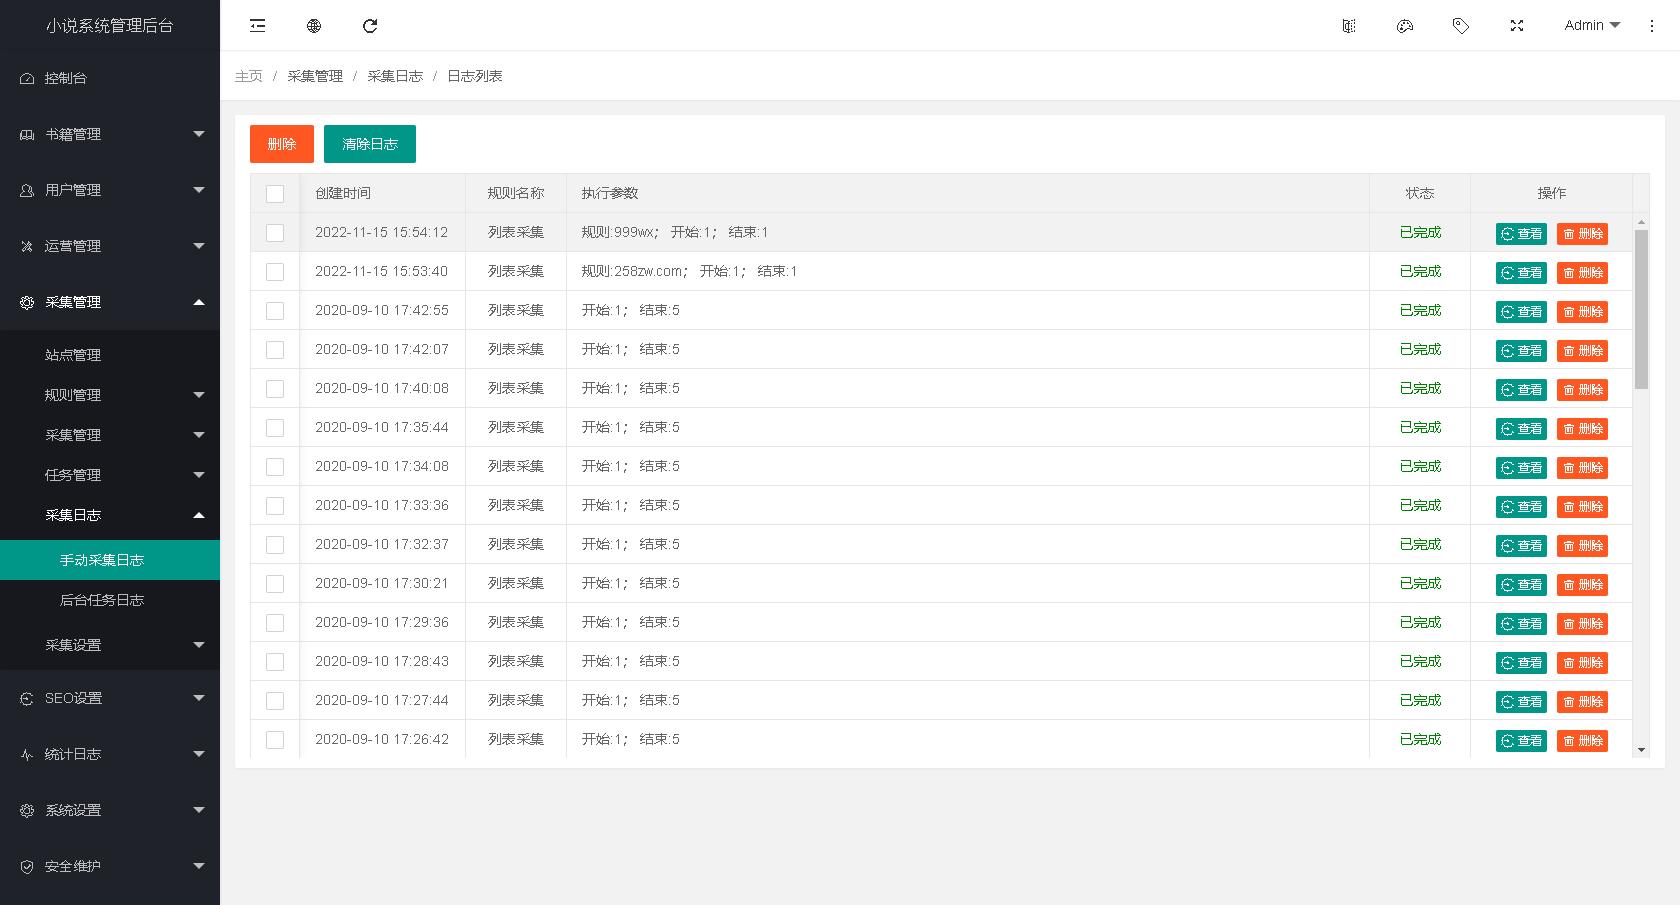Check the select-all checkbox in table header
The width and height of the screenshot is (1680, 905).
275,194
